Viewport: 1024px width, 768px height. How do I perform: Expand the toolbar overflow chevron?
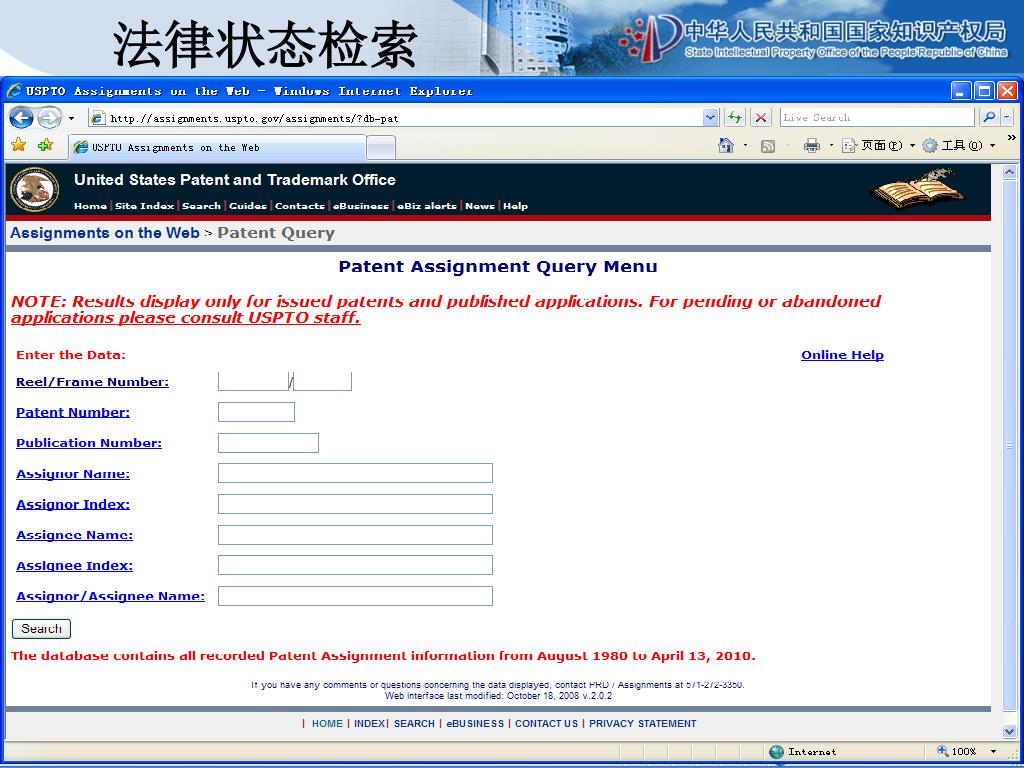1012,138
